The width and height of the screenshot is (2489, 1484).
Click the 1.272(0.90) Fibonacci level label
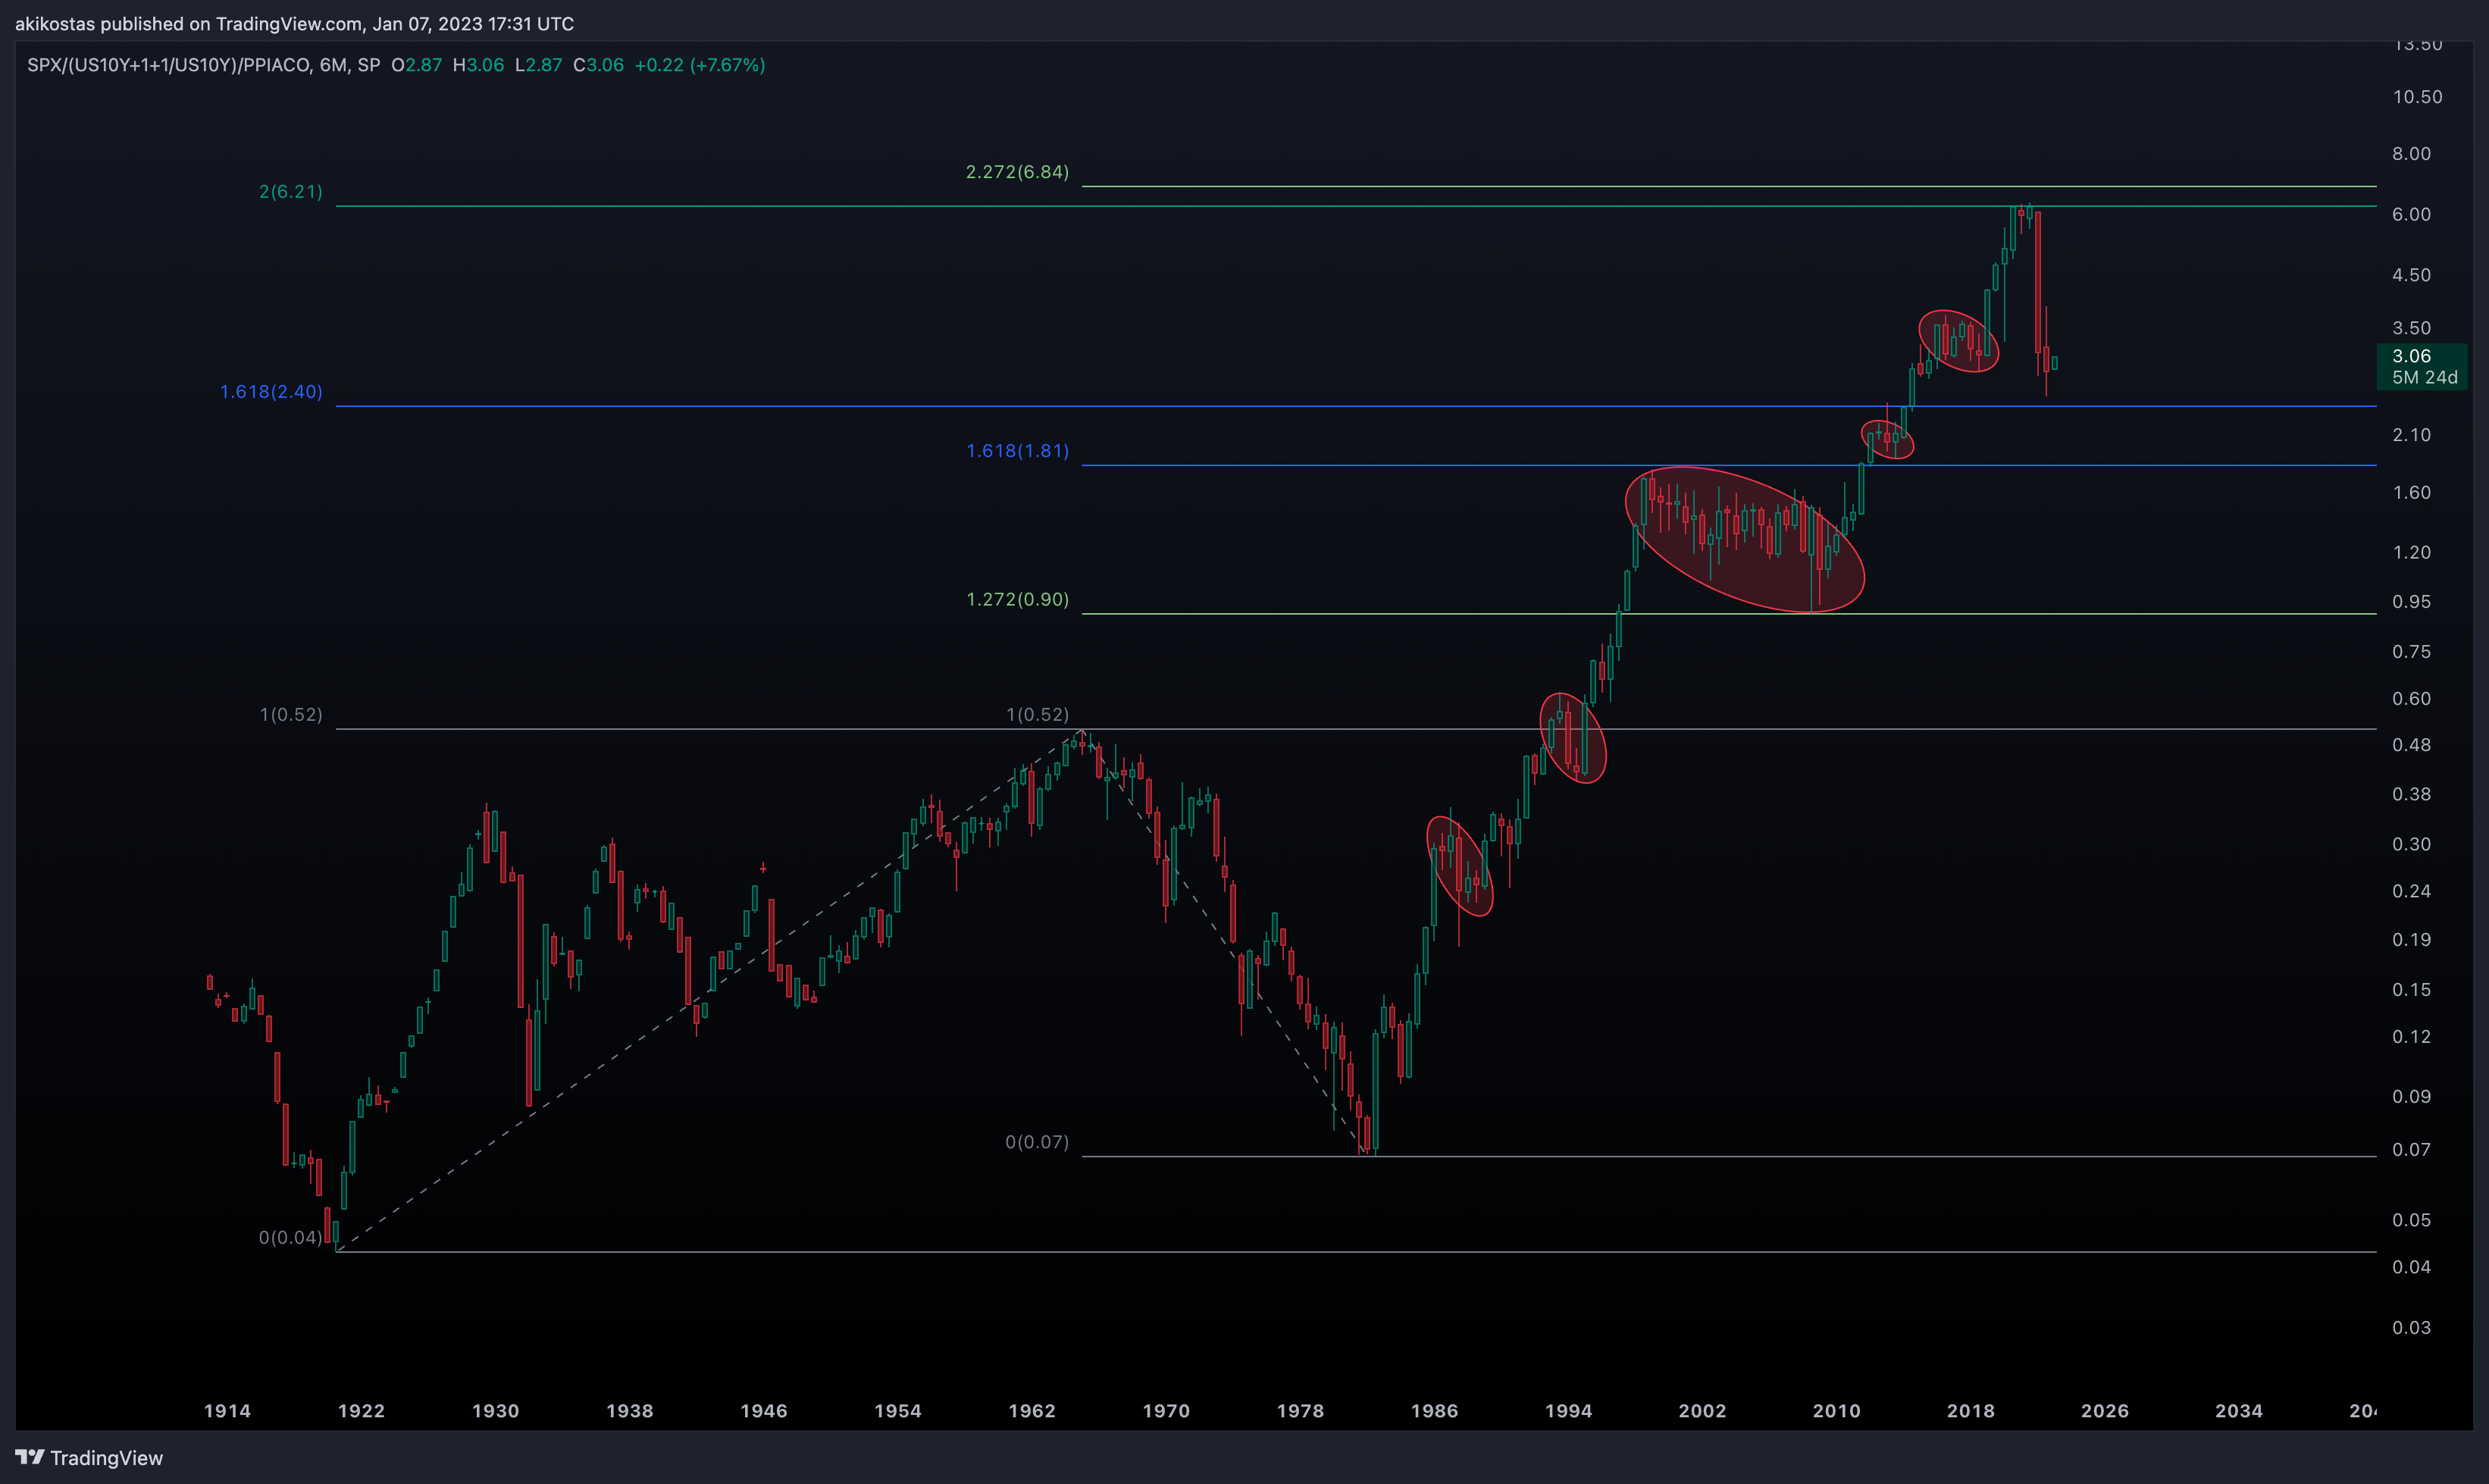pos(1017,599)
